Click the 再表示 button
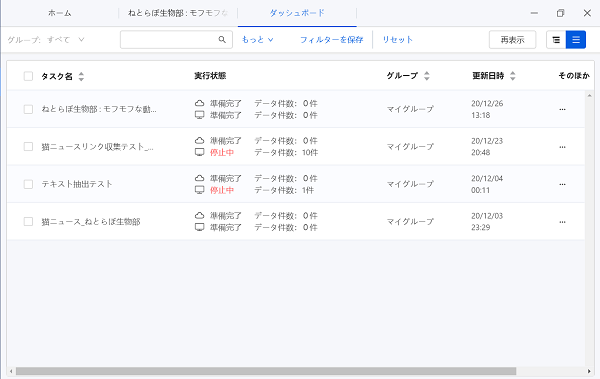The image size is (600, 379). (x=512, y=40)
